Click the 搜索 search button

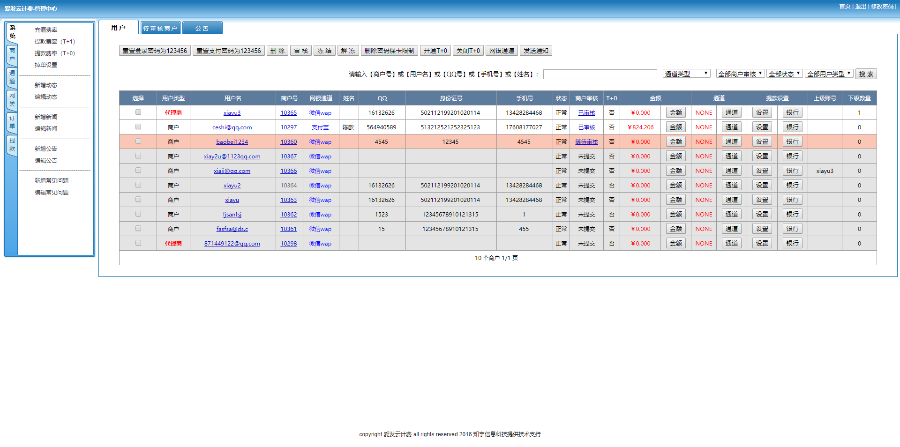(866, 74)
